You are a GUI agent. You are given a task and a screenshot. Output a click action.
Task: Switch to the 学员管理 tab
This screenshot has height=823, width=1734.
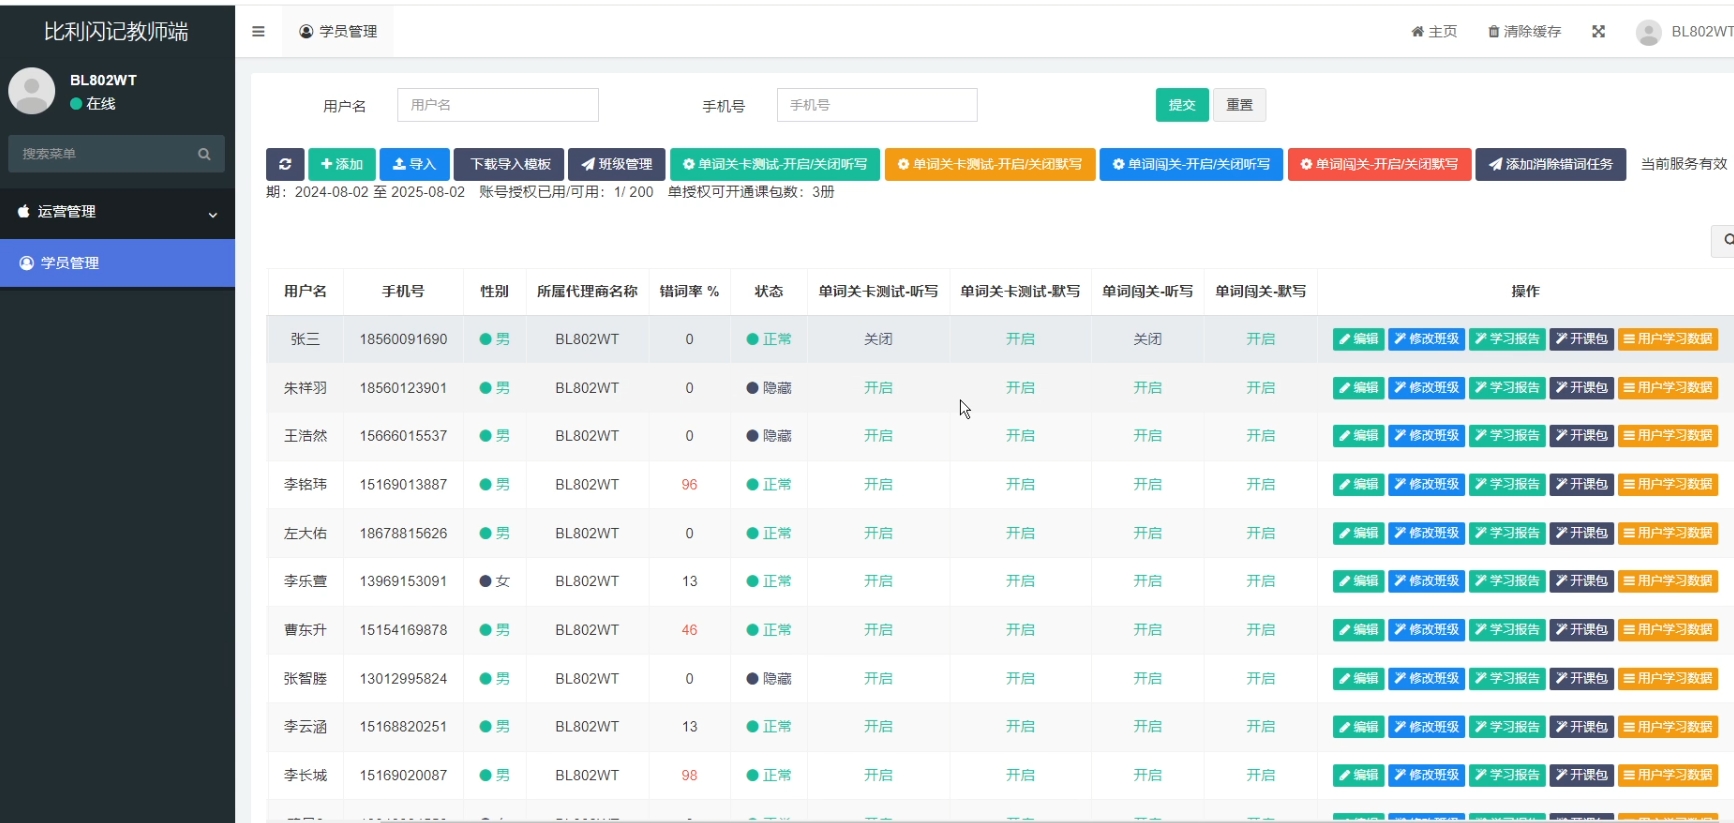tap(338, 31)
